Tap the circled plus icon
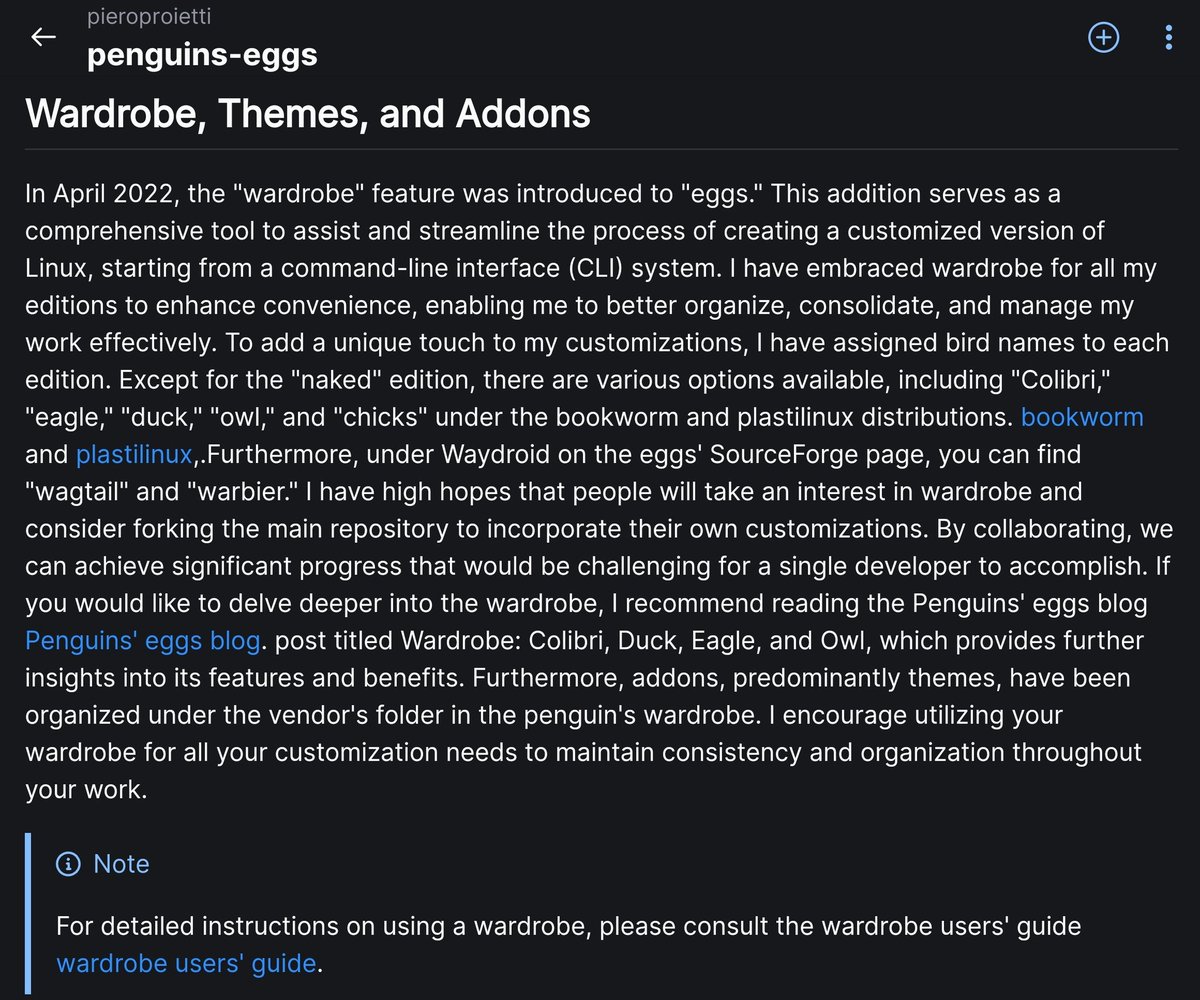The height and width of the screenshot is (1000, 1200). 1103,37
